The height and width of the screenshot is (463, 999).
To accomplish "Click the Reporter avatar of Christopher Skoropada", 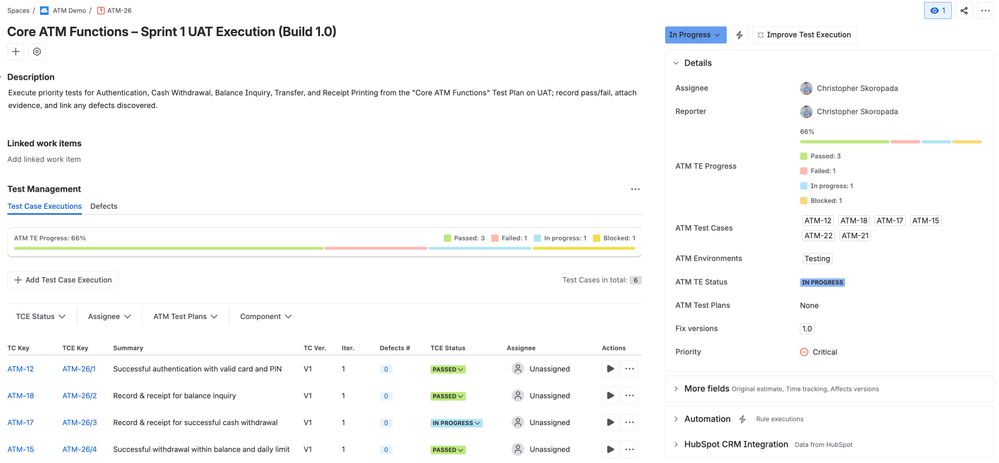I will pyautogui.click(x=807, y=111).
